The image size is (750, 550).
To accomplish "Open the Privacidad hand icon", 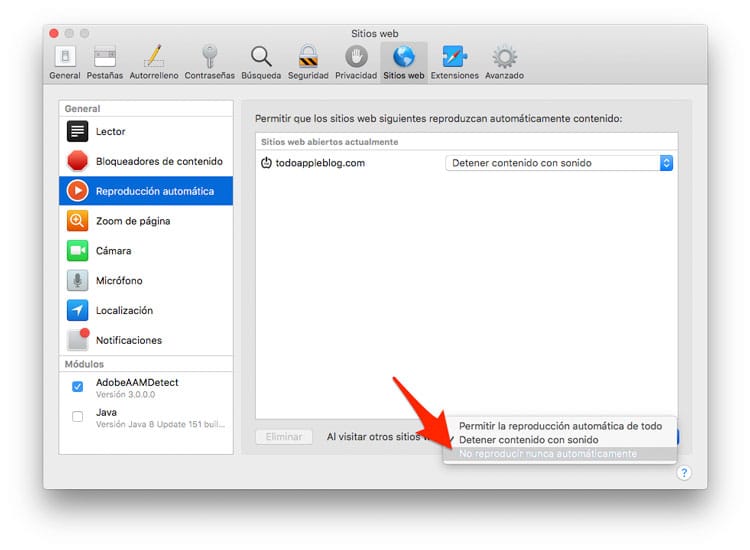I will 356,57.
